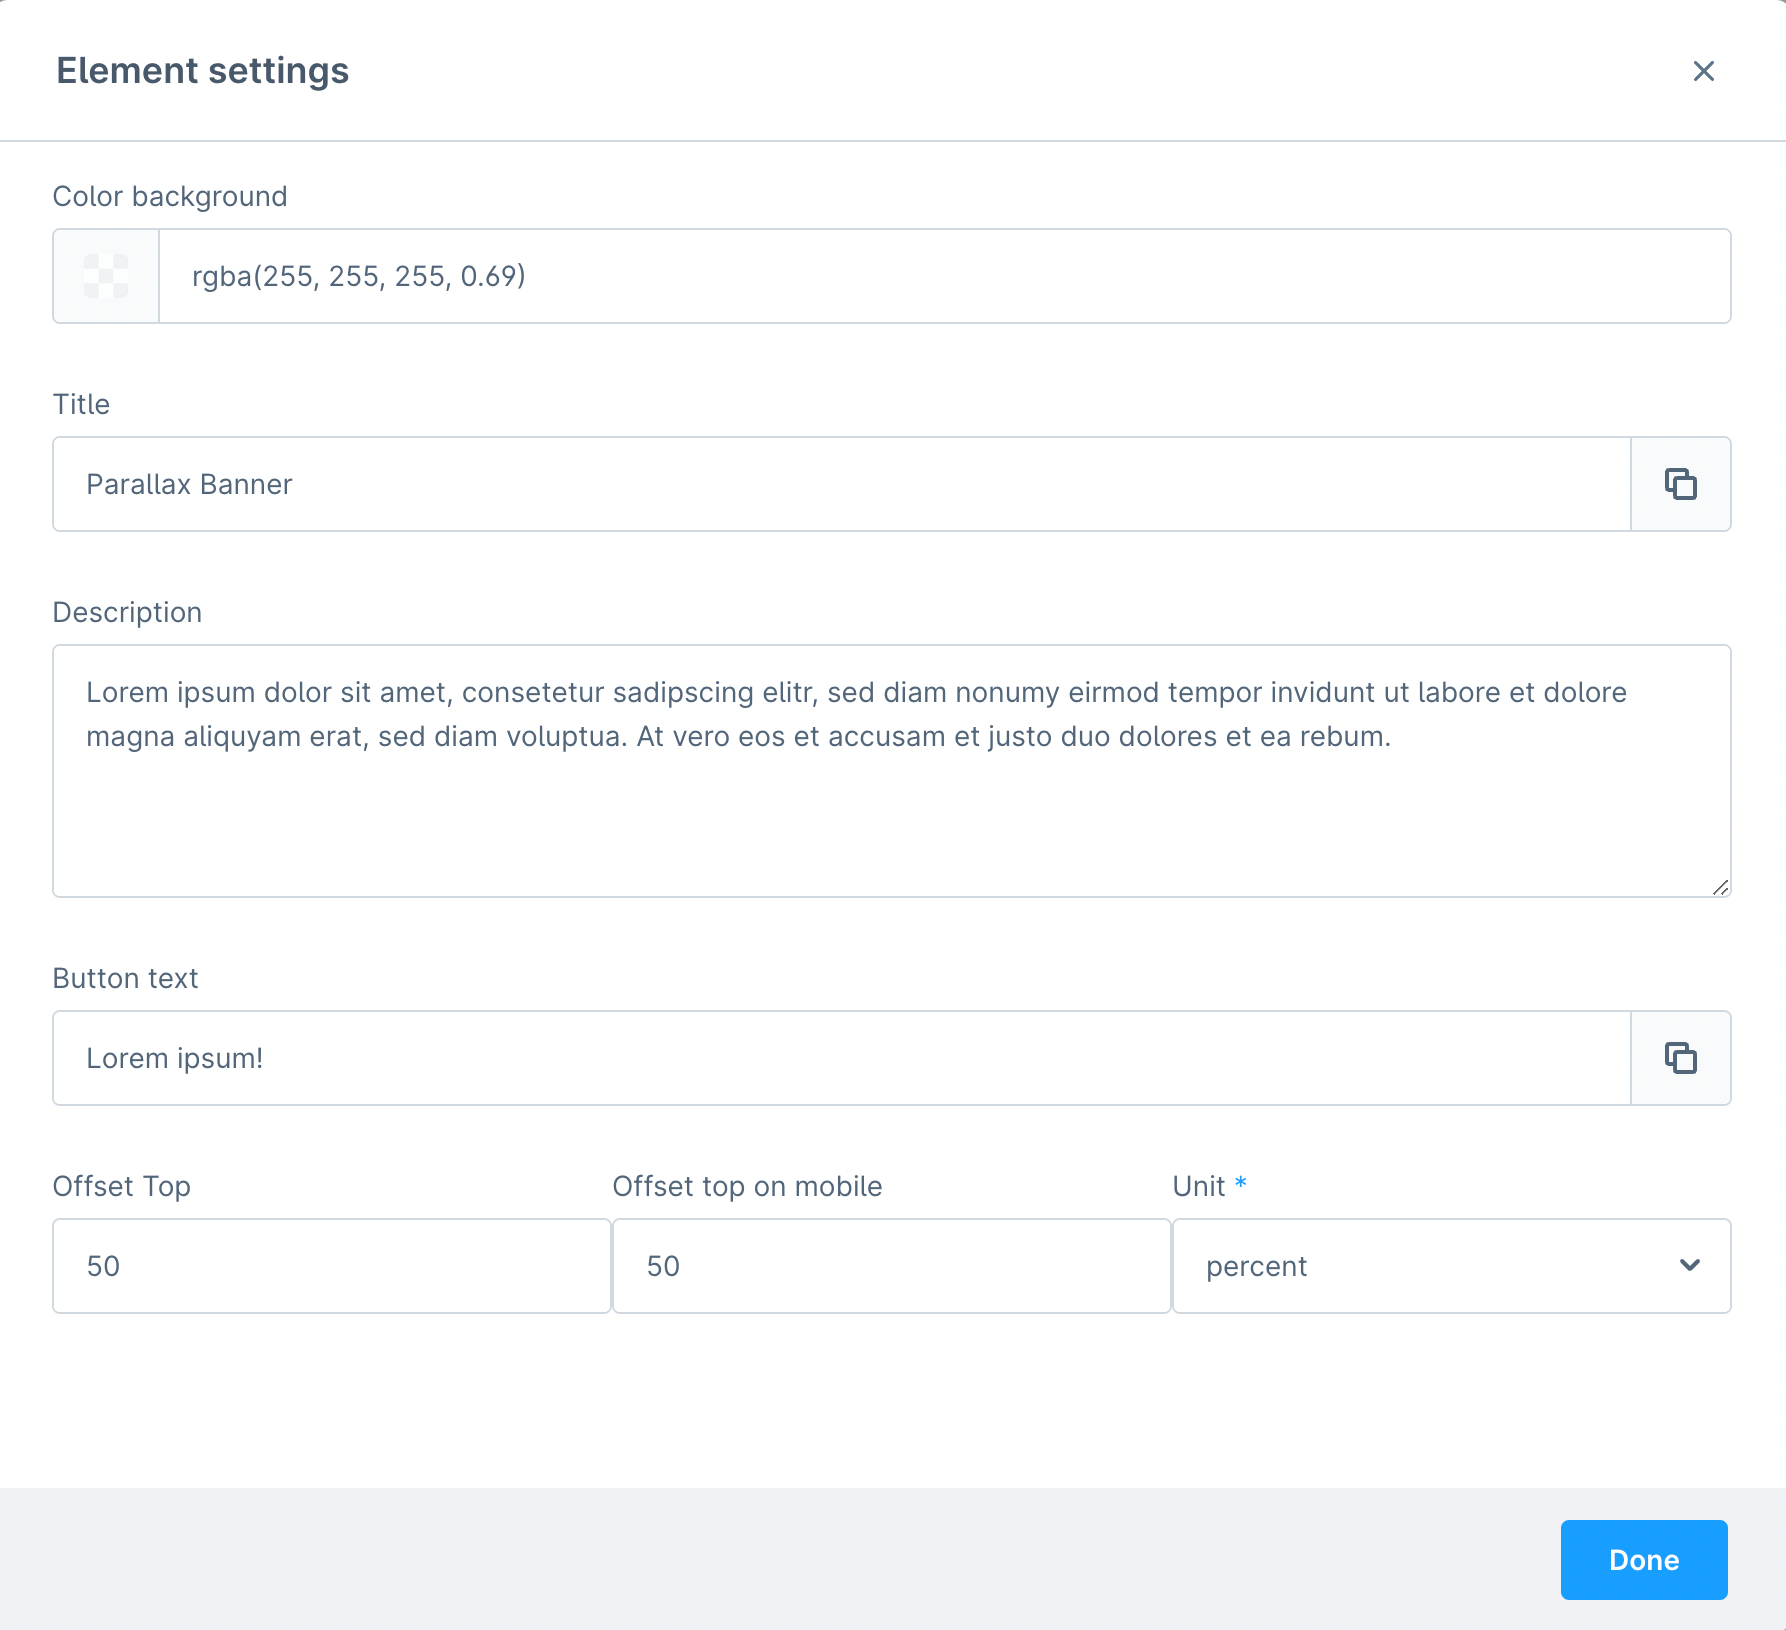Screen dimensions: 1786x1630
Task: Click the copy icon beside Button text
Action: coord(1681,1058)
